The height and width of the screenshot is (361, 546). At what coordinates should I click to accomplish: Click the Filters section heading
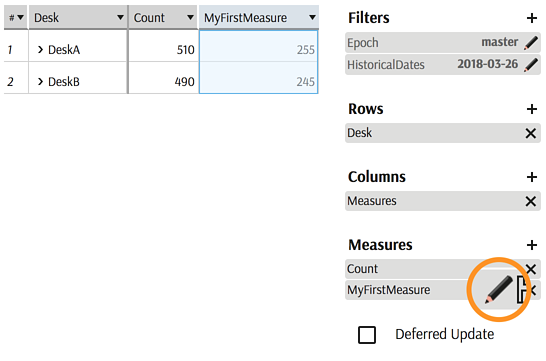pyautogui.click(x=369, y=18)
